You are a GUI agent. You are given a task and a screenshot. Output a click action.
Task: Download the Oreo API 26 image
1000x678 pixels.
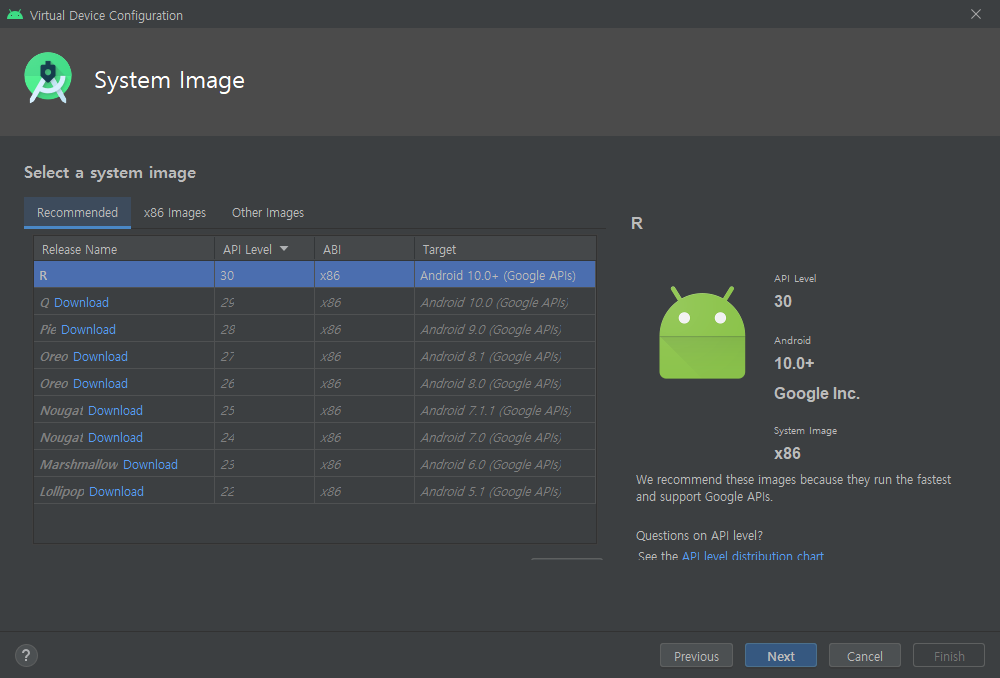click(x=100, y=383)
